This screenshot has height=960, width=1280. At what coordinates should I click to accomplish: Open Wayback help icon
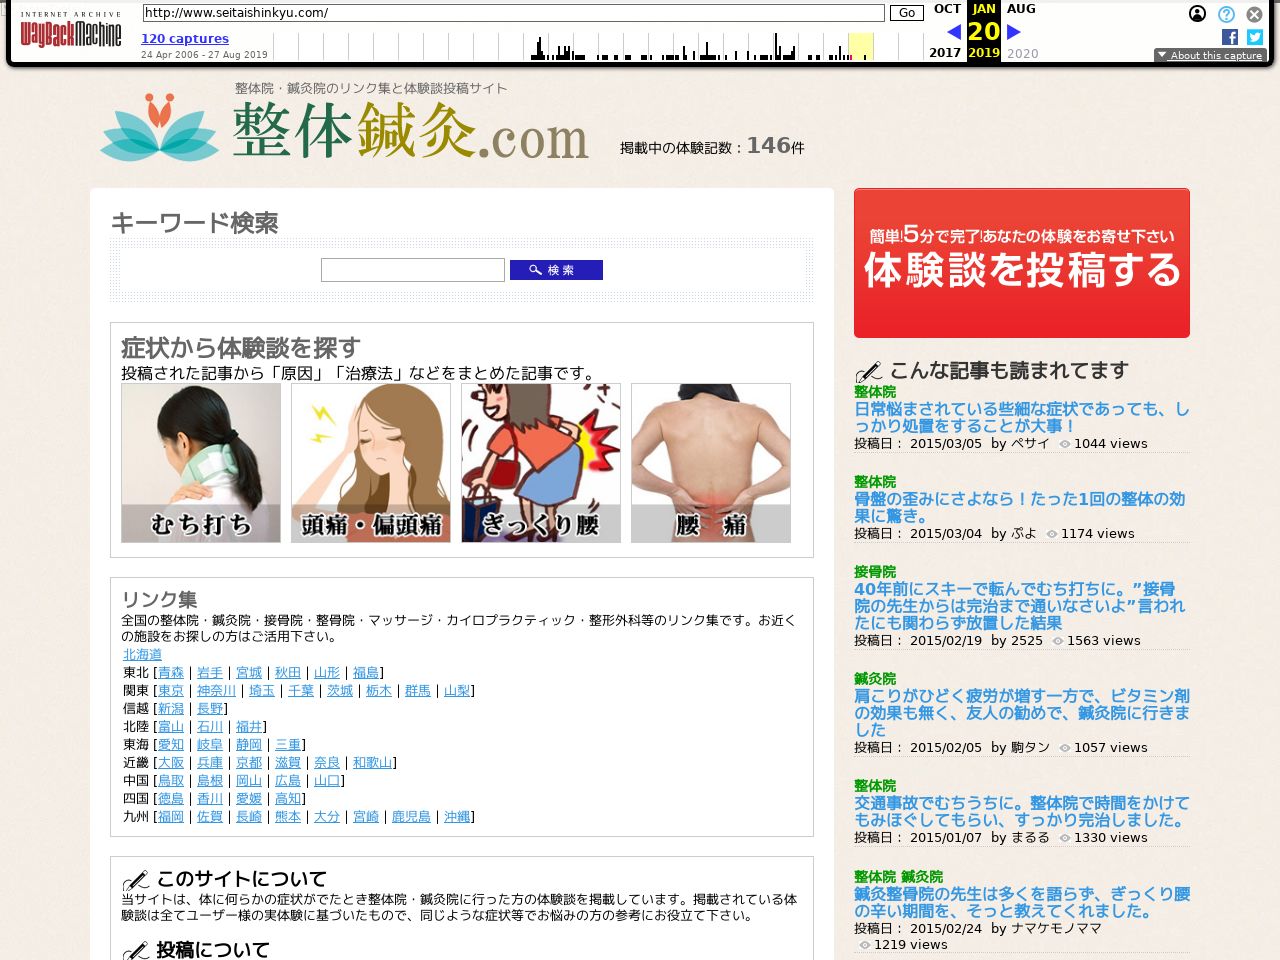(1226, 14)
